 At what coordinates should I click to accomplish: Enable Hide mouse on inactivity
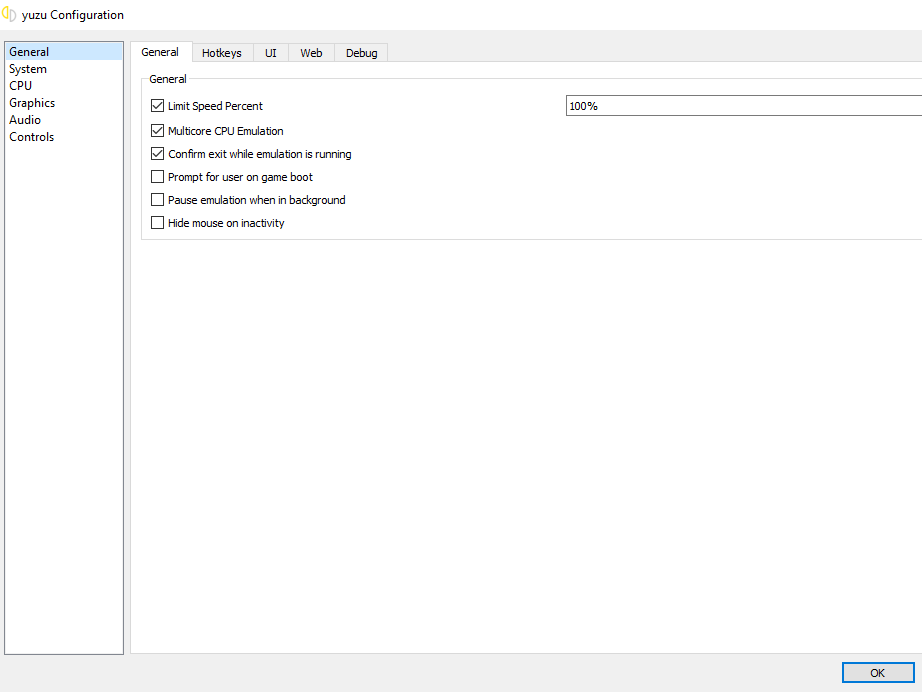[x=157, y=223]
